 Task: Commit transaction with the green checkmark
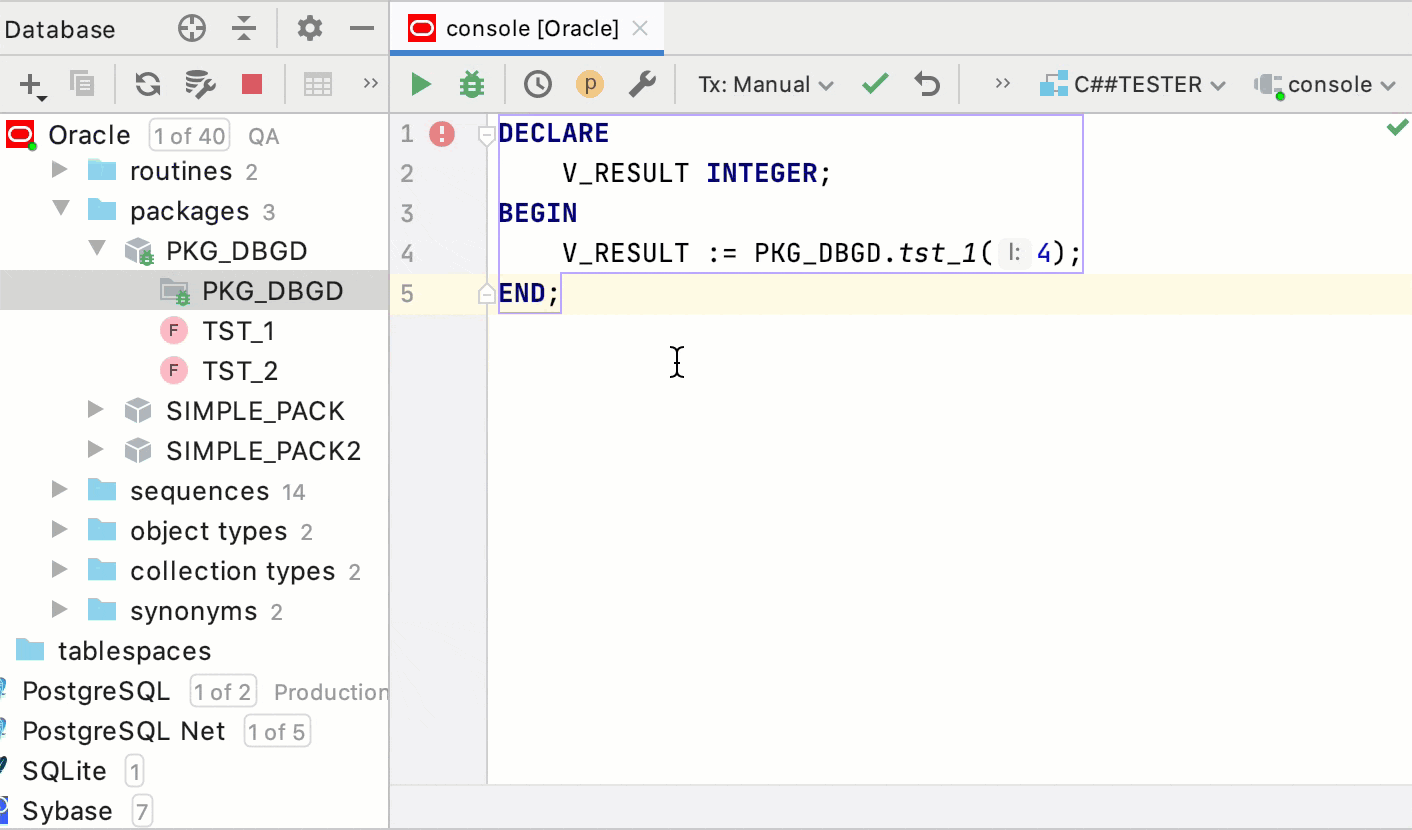click(x=875, y=85)
